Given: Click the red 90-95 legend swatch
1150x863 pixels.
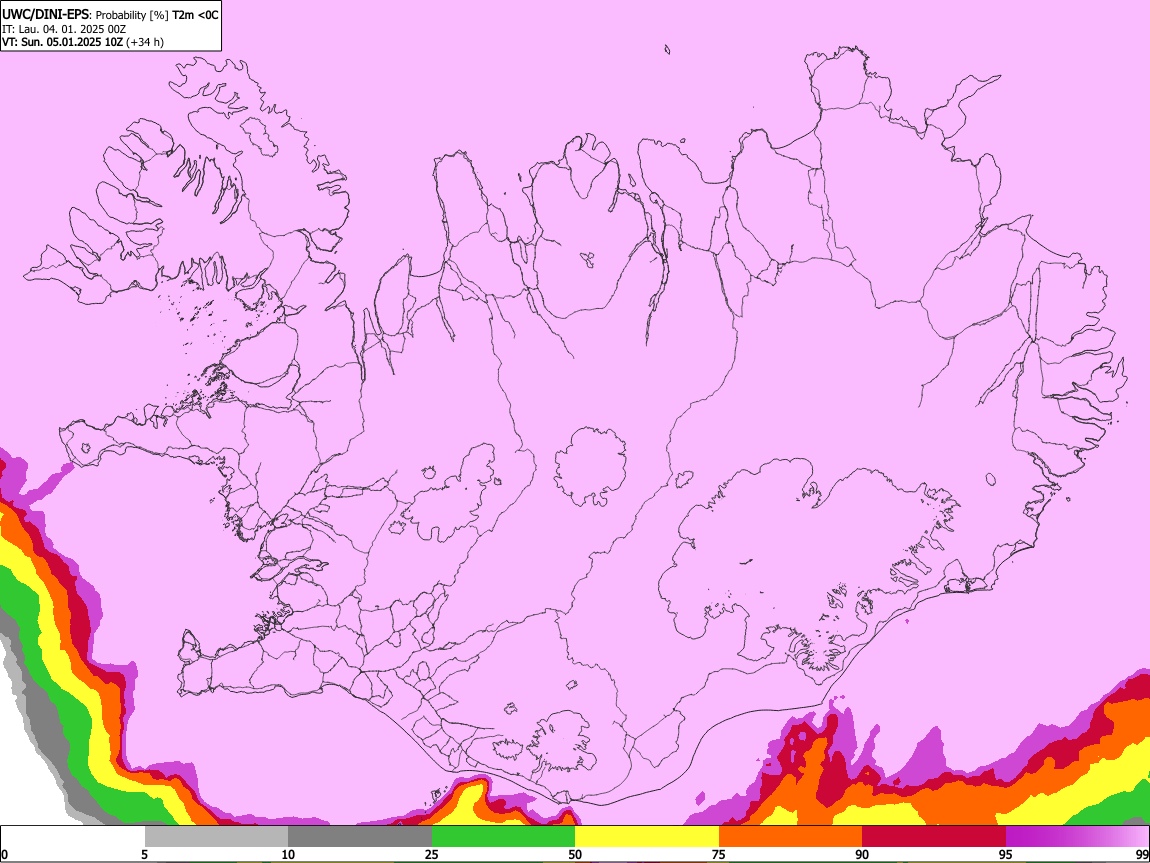Looking at the screenshot, I should 934,837.
